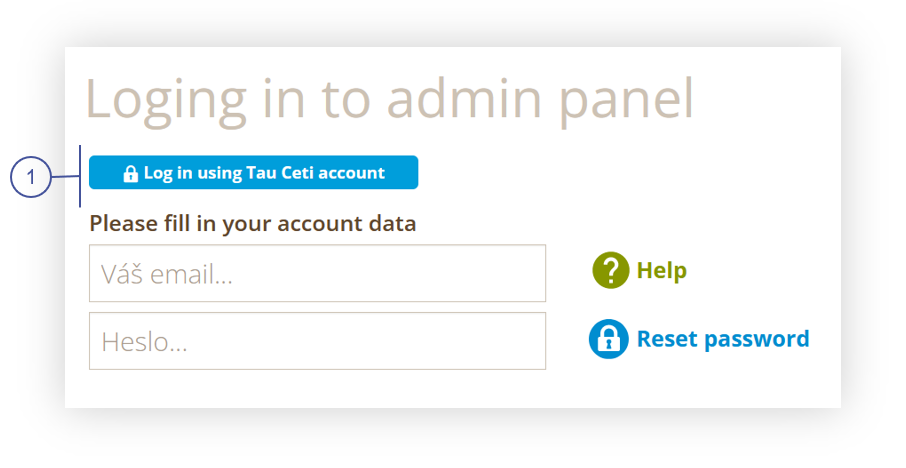
Task: Click the vertical callout bracket line
Action: click(80, 176)
